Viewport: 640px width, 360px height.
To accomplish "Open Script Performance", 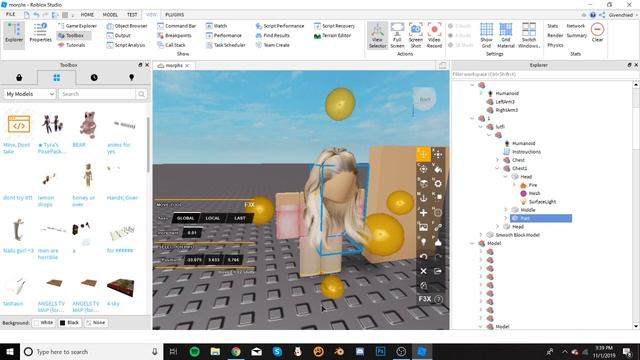I will point(280,26).
